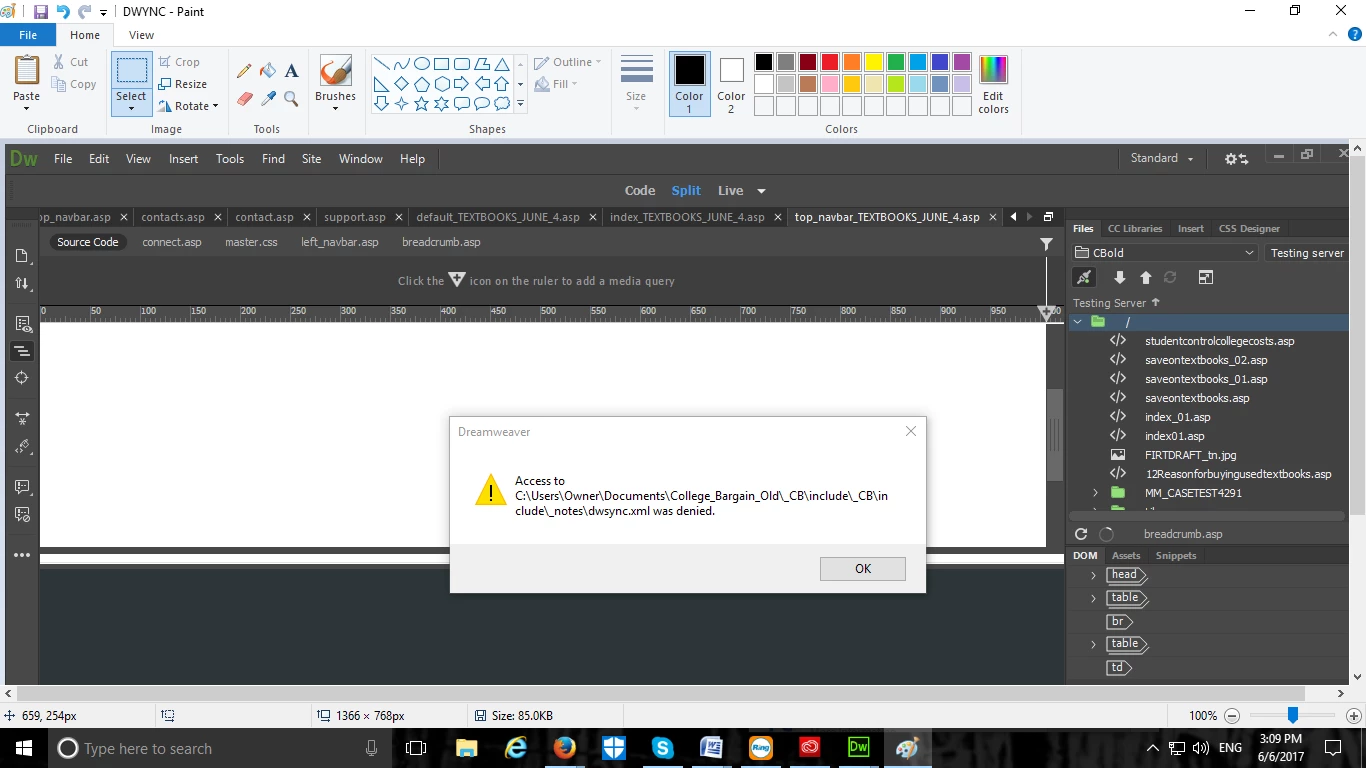This screenshot has height=768, width=1366.
Task: Click the Crop button
Action: click(x=179, y=62)
